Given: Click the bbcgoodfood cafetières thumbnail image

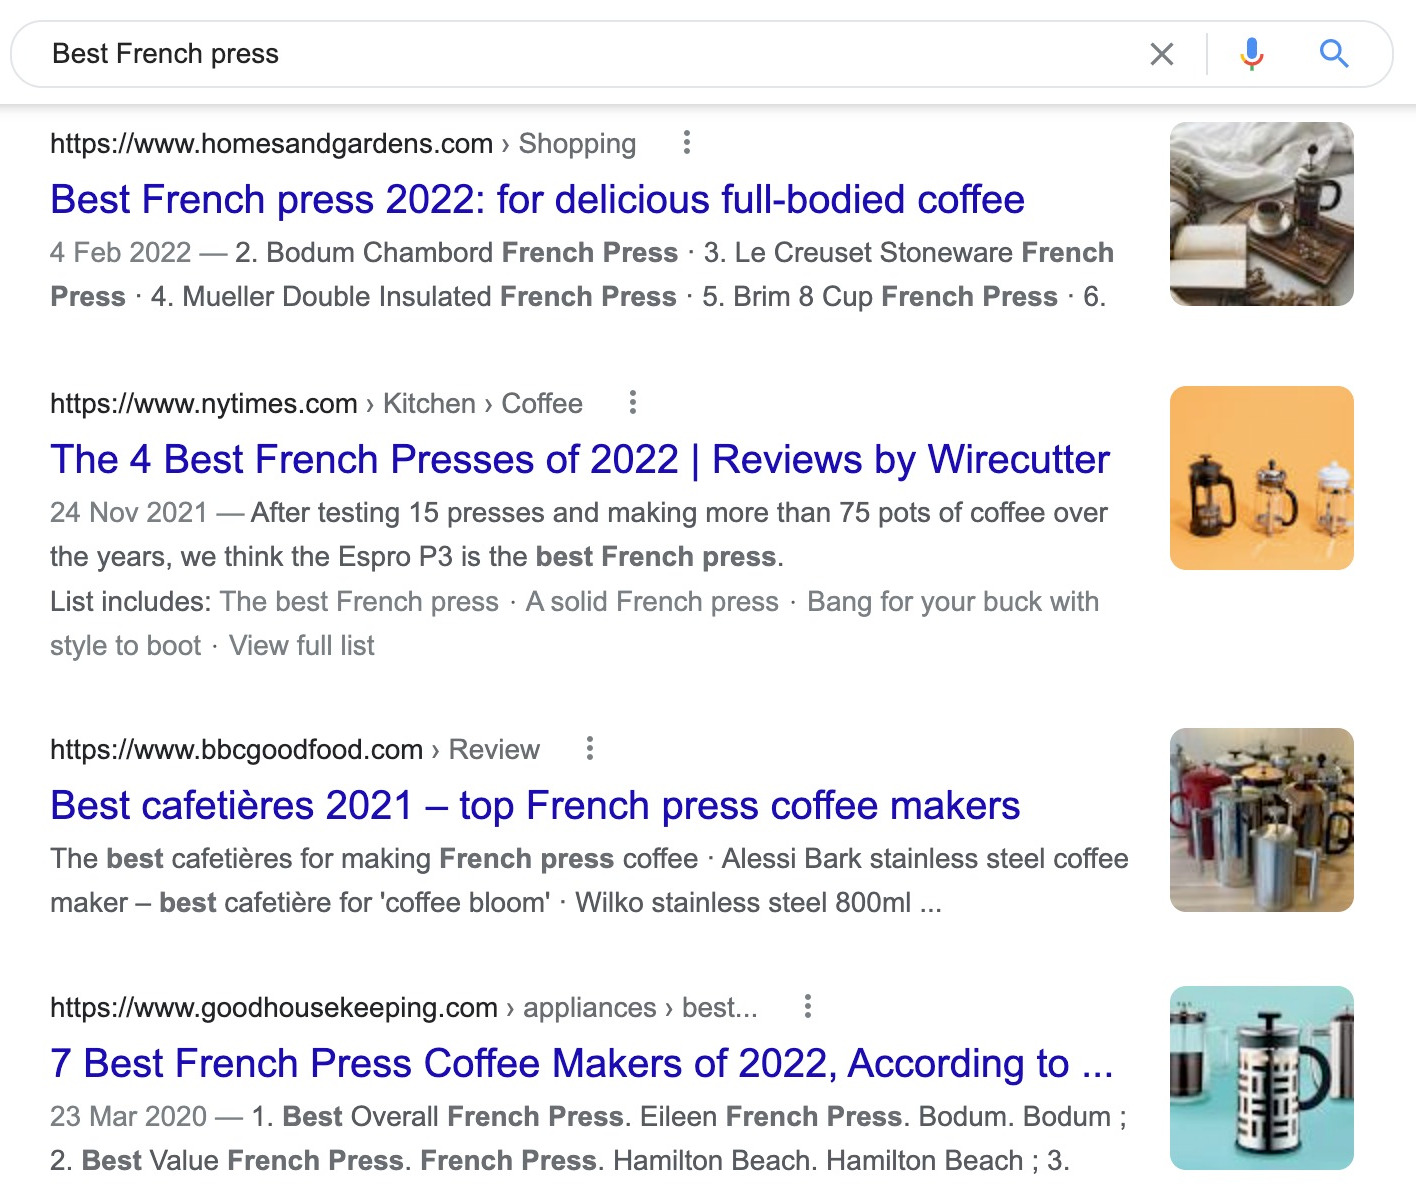Looking at the screenshot, I should [x=1261, y=820].
